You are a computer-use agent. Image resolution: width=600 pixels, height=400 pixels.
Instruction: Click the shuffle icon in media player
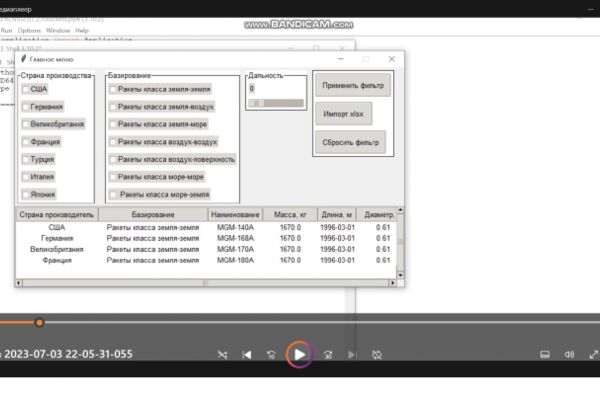click(x=222, y=355)
